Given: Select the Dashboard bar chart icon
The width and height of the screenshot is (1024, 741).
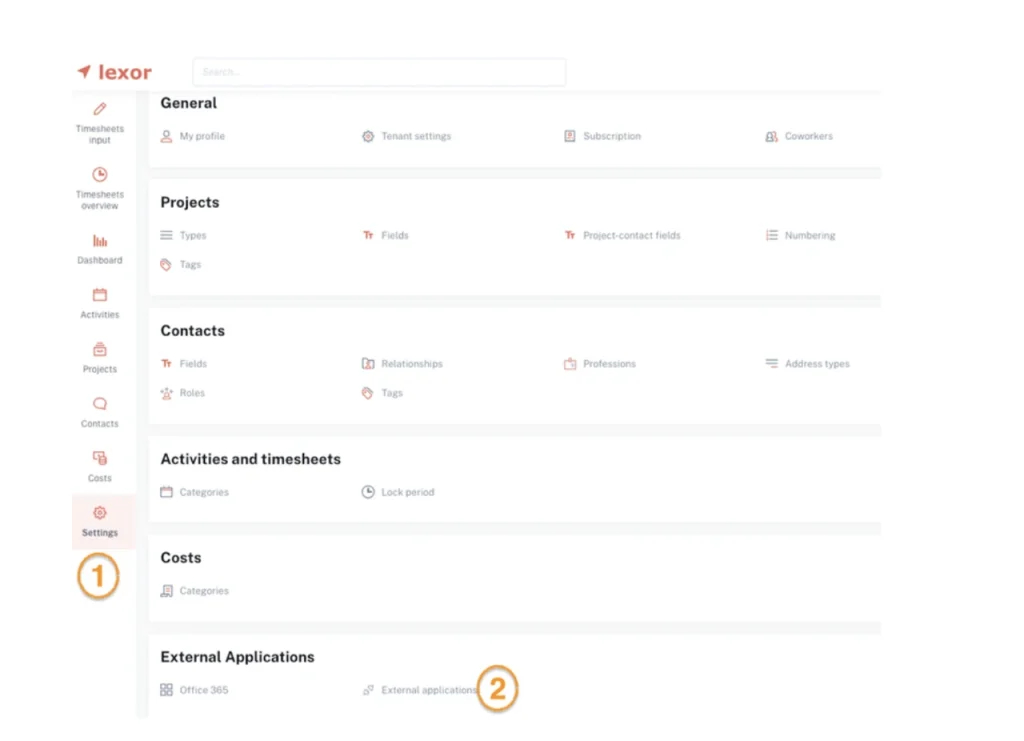Looking at the screenshot, I should (x=99, y=241).
